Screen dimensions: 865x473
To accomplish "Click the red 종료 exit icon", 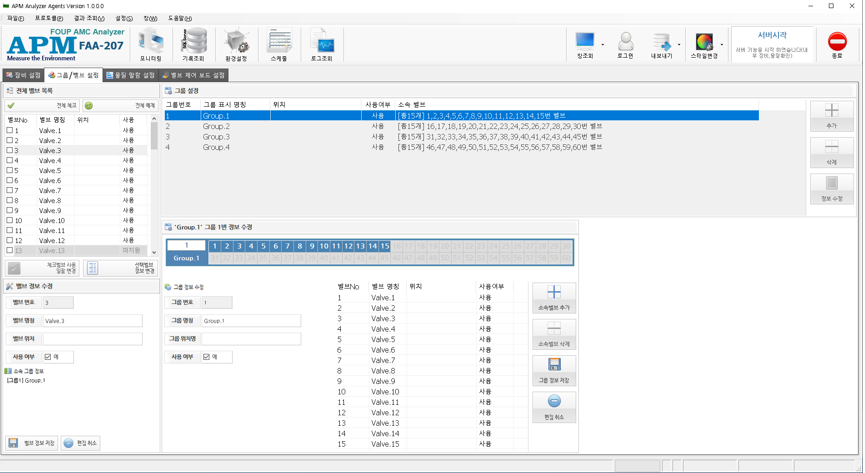I will pyautogui.click(x=837, y=45).
